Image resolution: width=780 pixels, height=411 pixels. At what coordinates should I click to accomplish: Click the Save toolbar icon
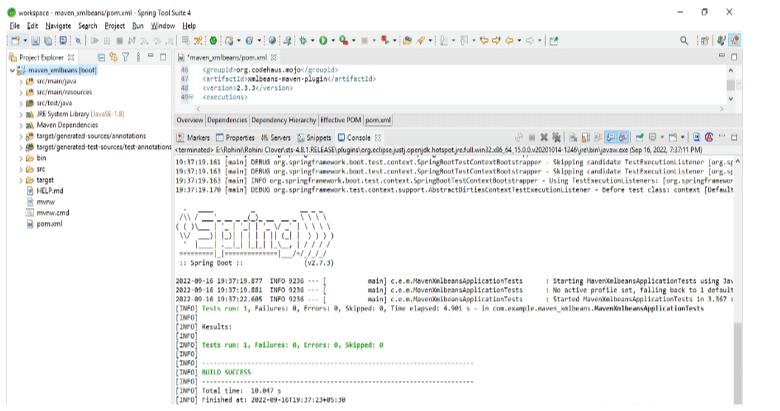pos(35,40)
